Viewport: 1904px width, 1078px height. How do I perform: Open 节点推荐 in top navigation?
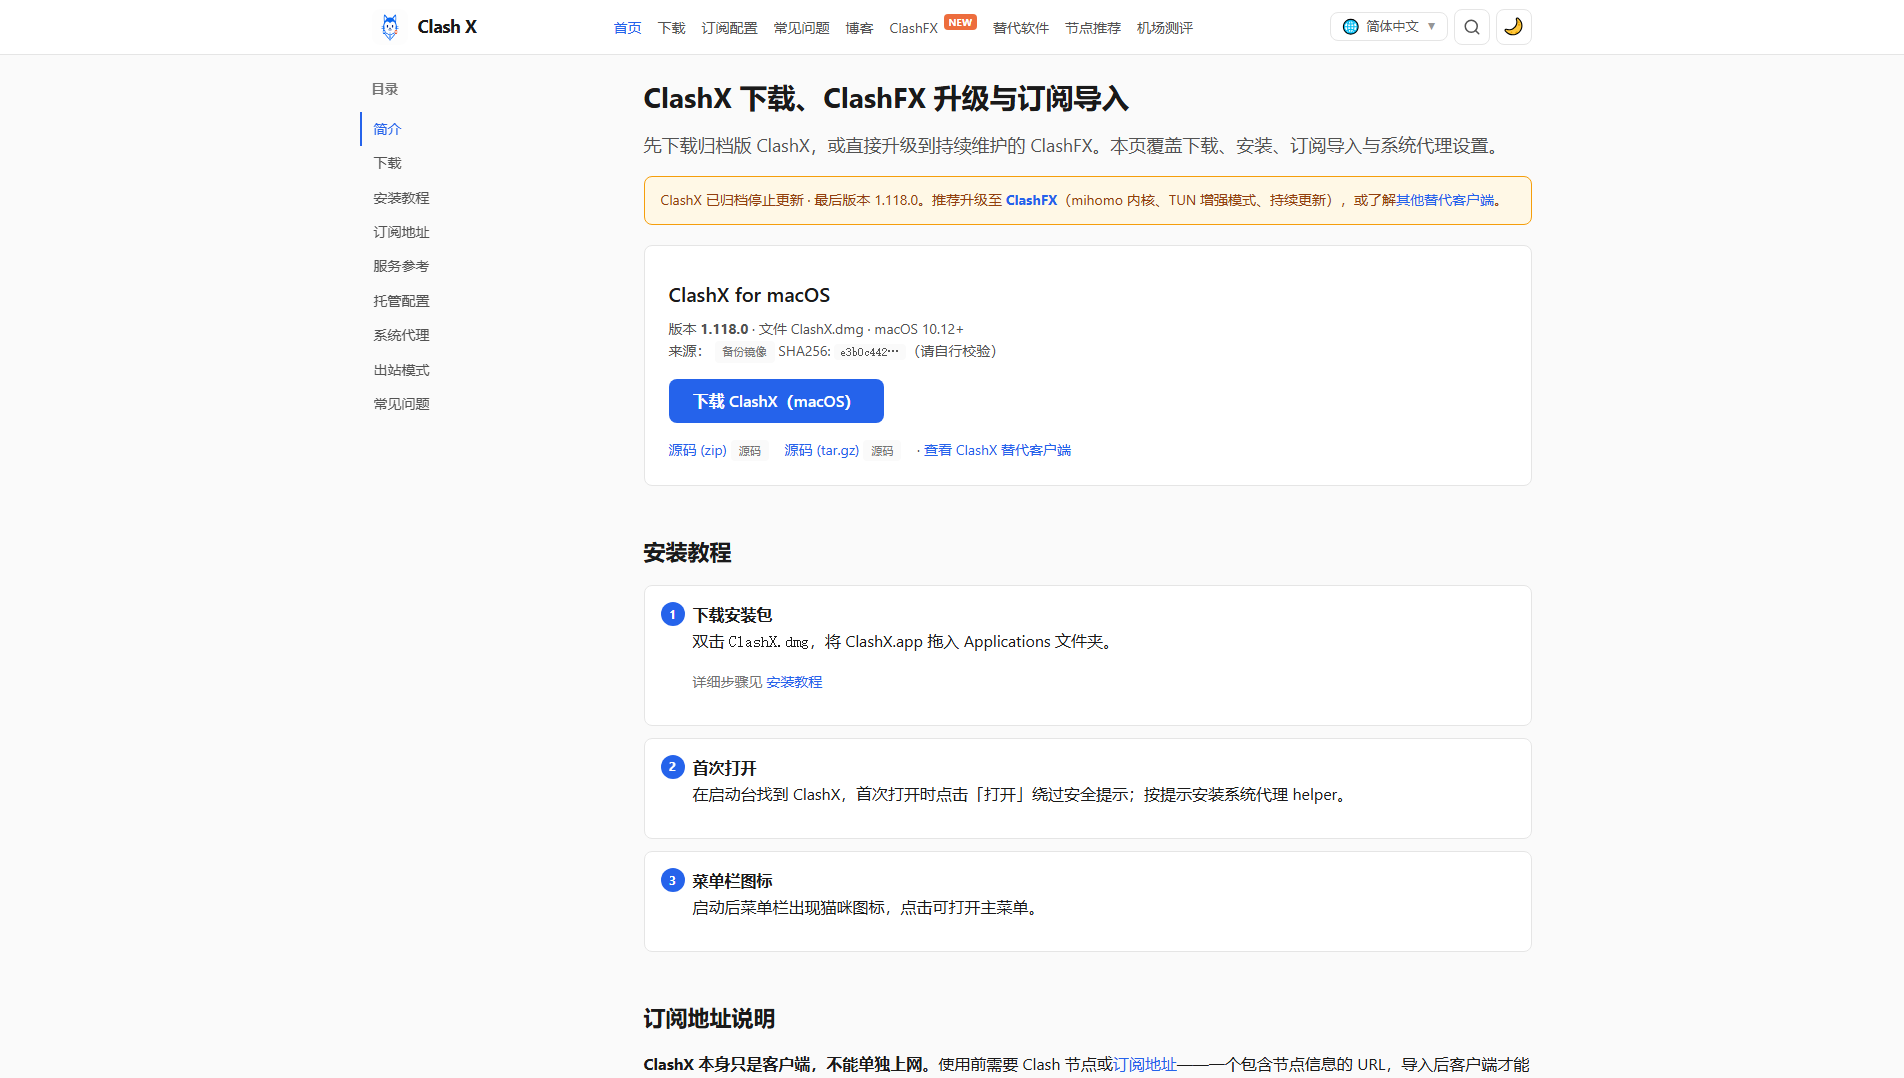click(1092, 28)
